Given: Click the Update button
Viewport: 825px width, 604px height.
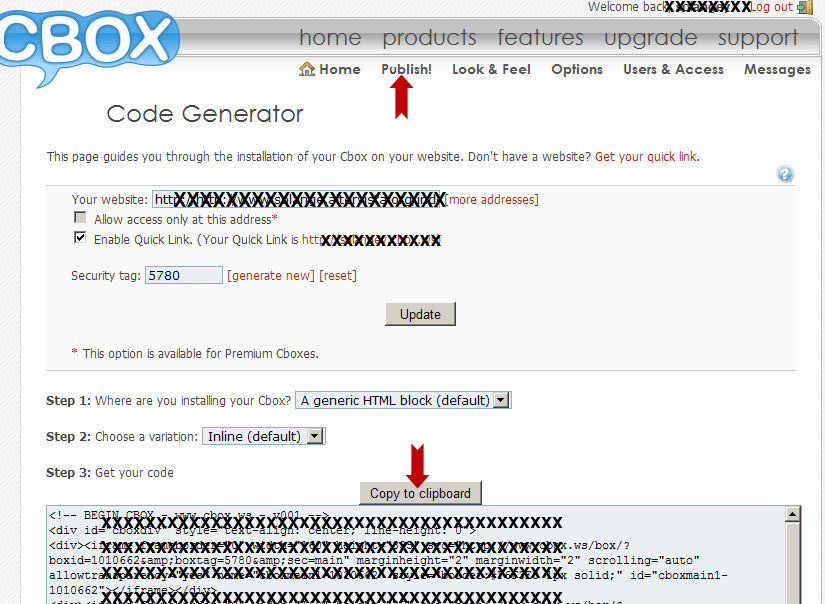Looking at the screenshot, I should point(420,314).
